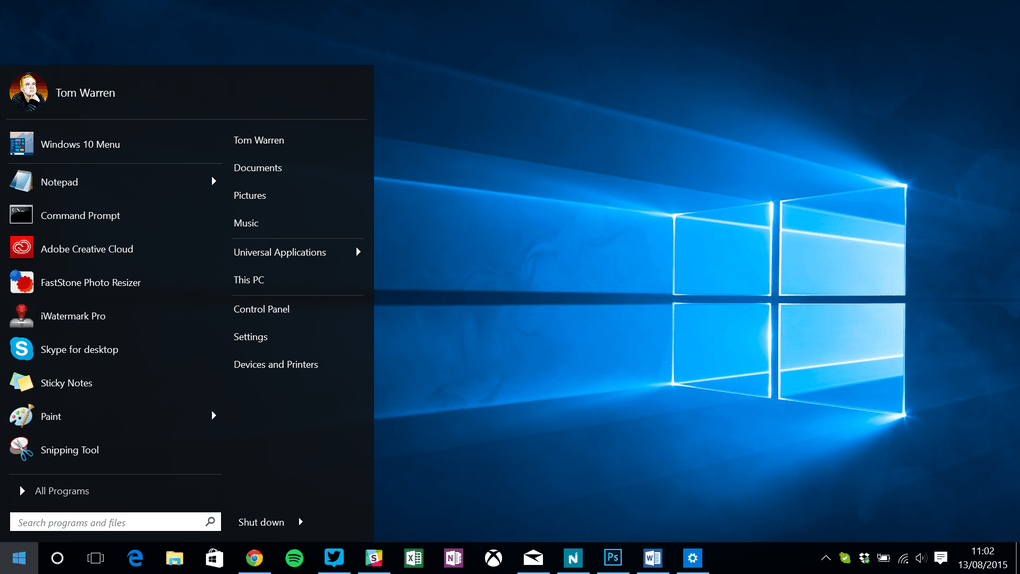1020x574 pixels.
Task: Open the Settings gear on taskbar
Action: (x=692, y=558)
